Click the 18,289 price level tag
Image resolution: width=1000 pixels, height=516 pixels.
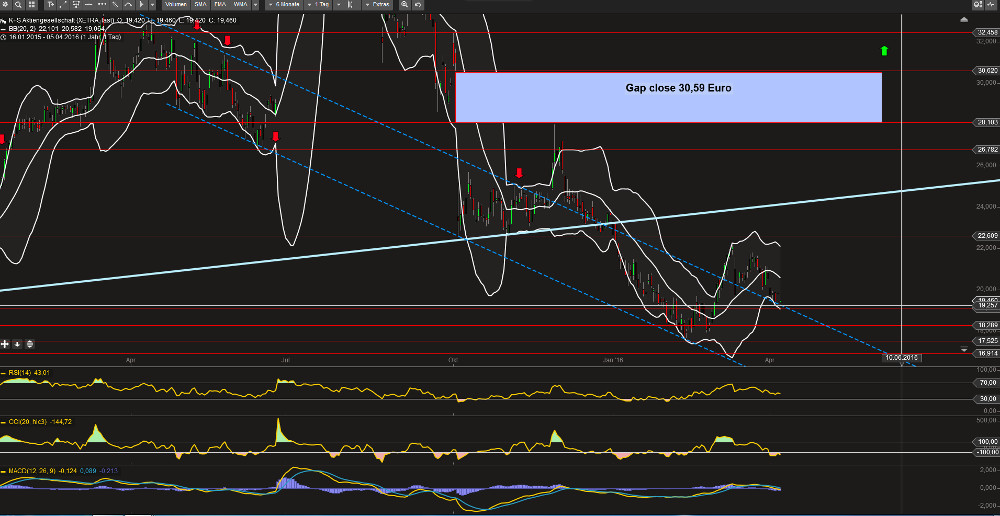987,325
